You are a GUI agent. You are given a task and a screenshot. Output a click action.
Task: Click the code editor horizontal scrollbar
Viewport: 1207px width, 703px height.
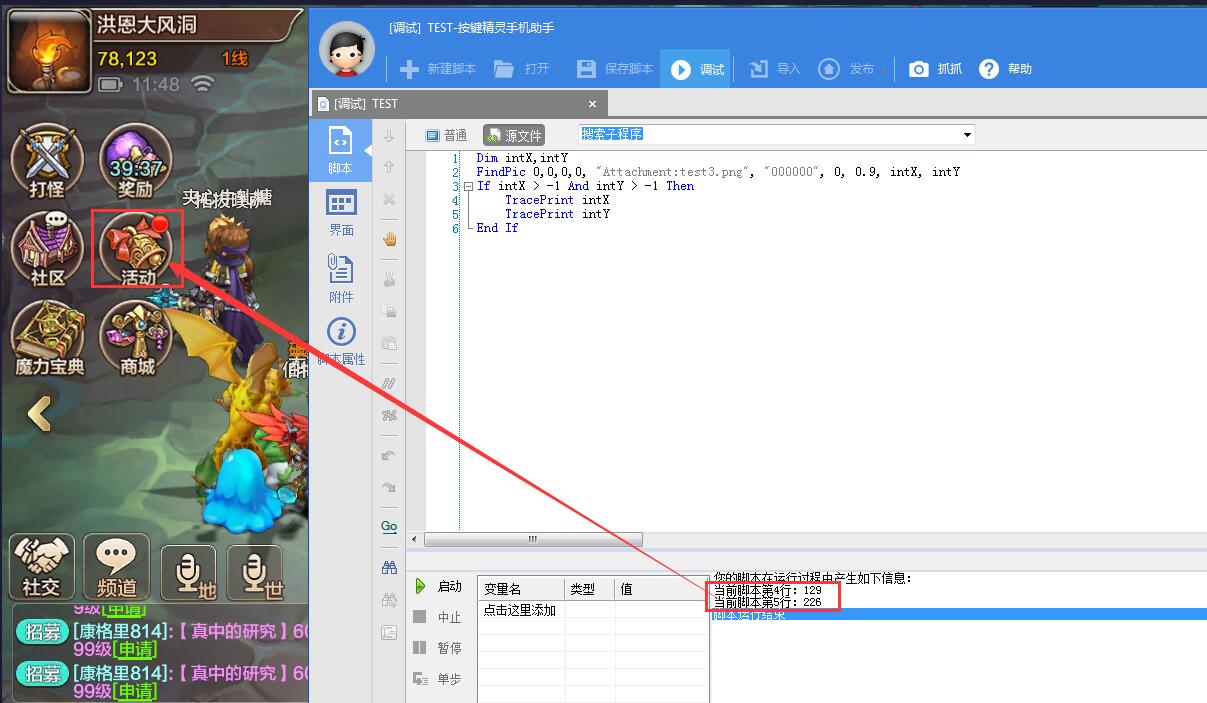click(x=532, y=539)
